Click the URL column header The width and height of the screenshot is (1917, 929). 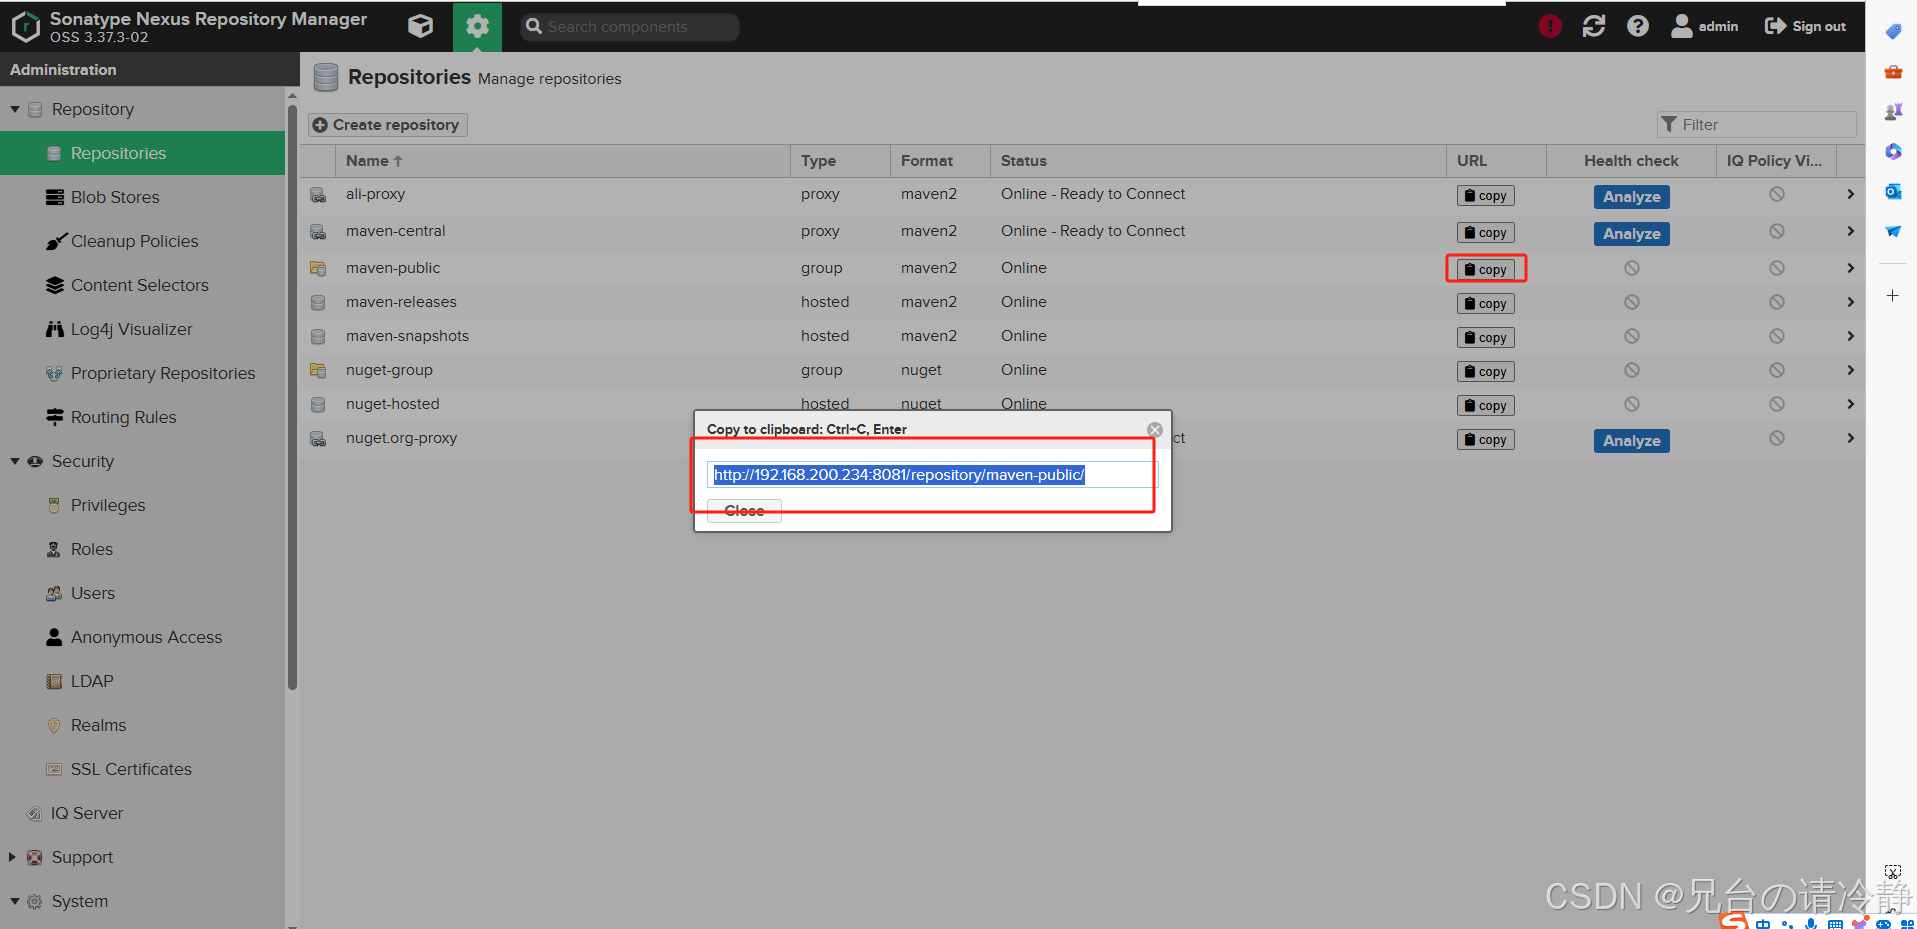[1496, 161]
